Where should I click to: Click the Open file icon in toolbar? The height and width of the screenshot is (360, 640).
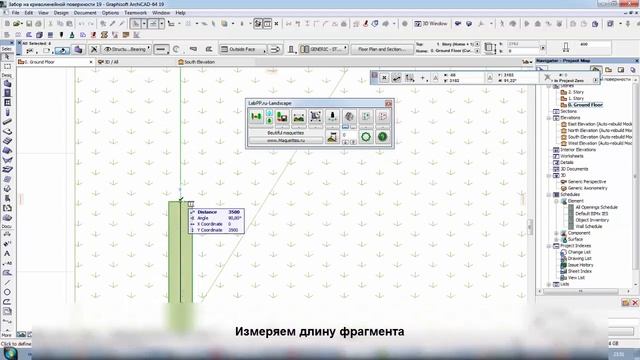[x=17, y=24]
